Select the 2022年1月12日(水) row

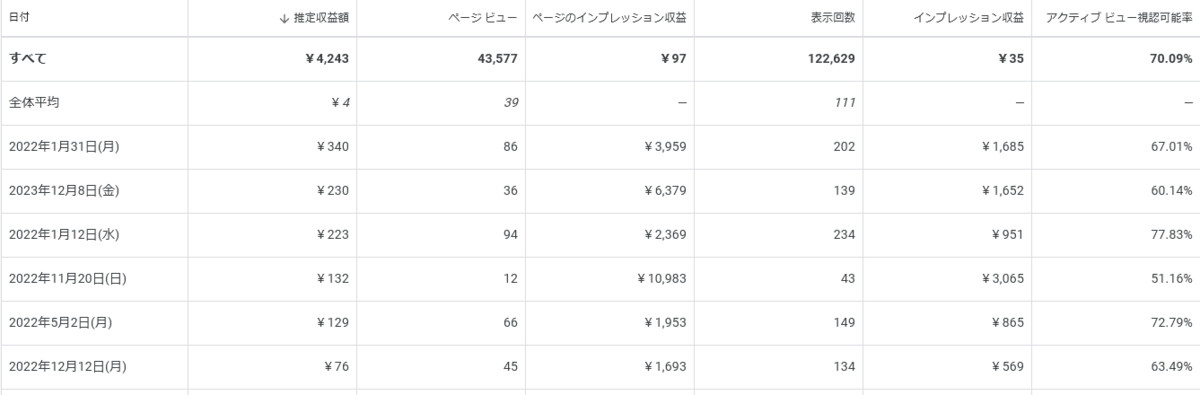(600, 235)
